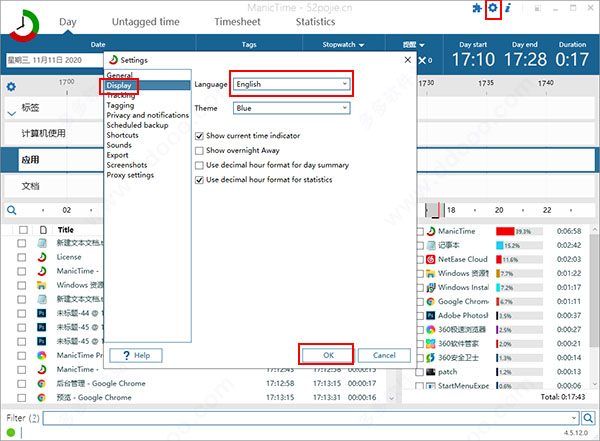The image size is (600, 441).
Task: Click ManicTime icon in usage list
Action: [431, 231]
